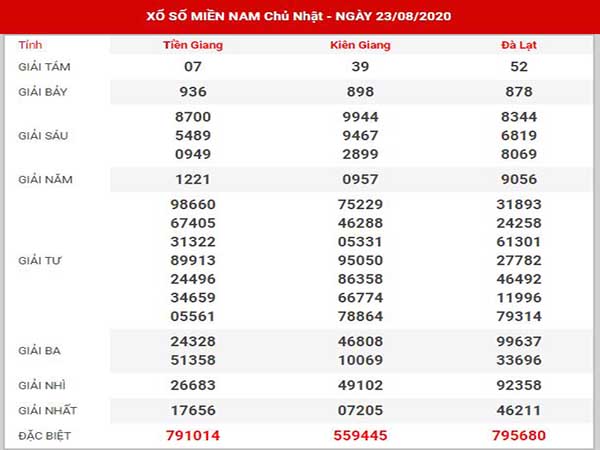Select the GIẢI NHẤT row label

coord(48,410)
